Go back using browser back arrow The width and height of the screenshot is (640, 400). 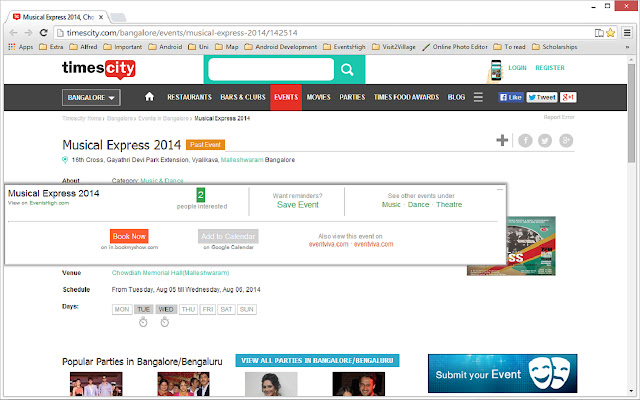tap(13, 33)
